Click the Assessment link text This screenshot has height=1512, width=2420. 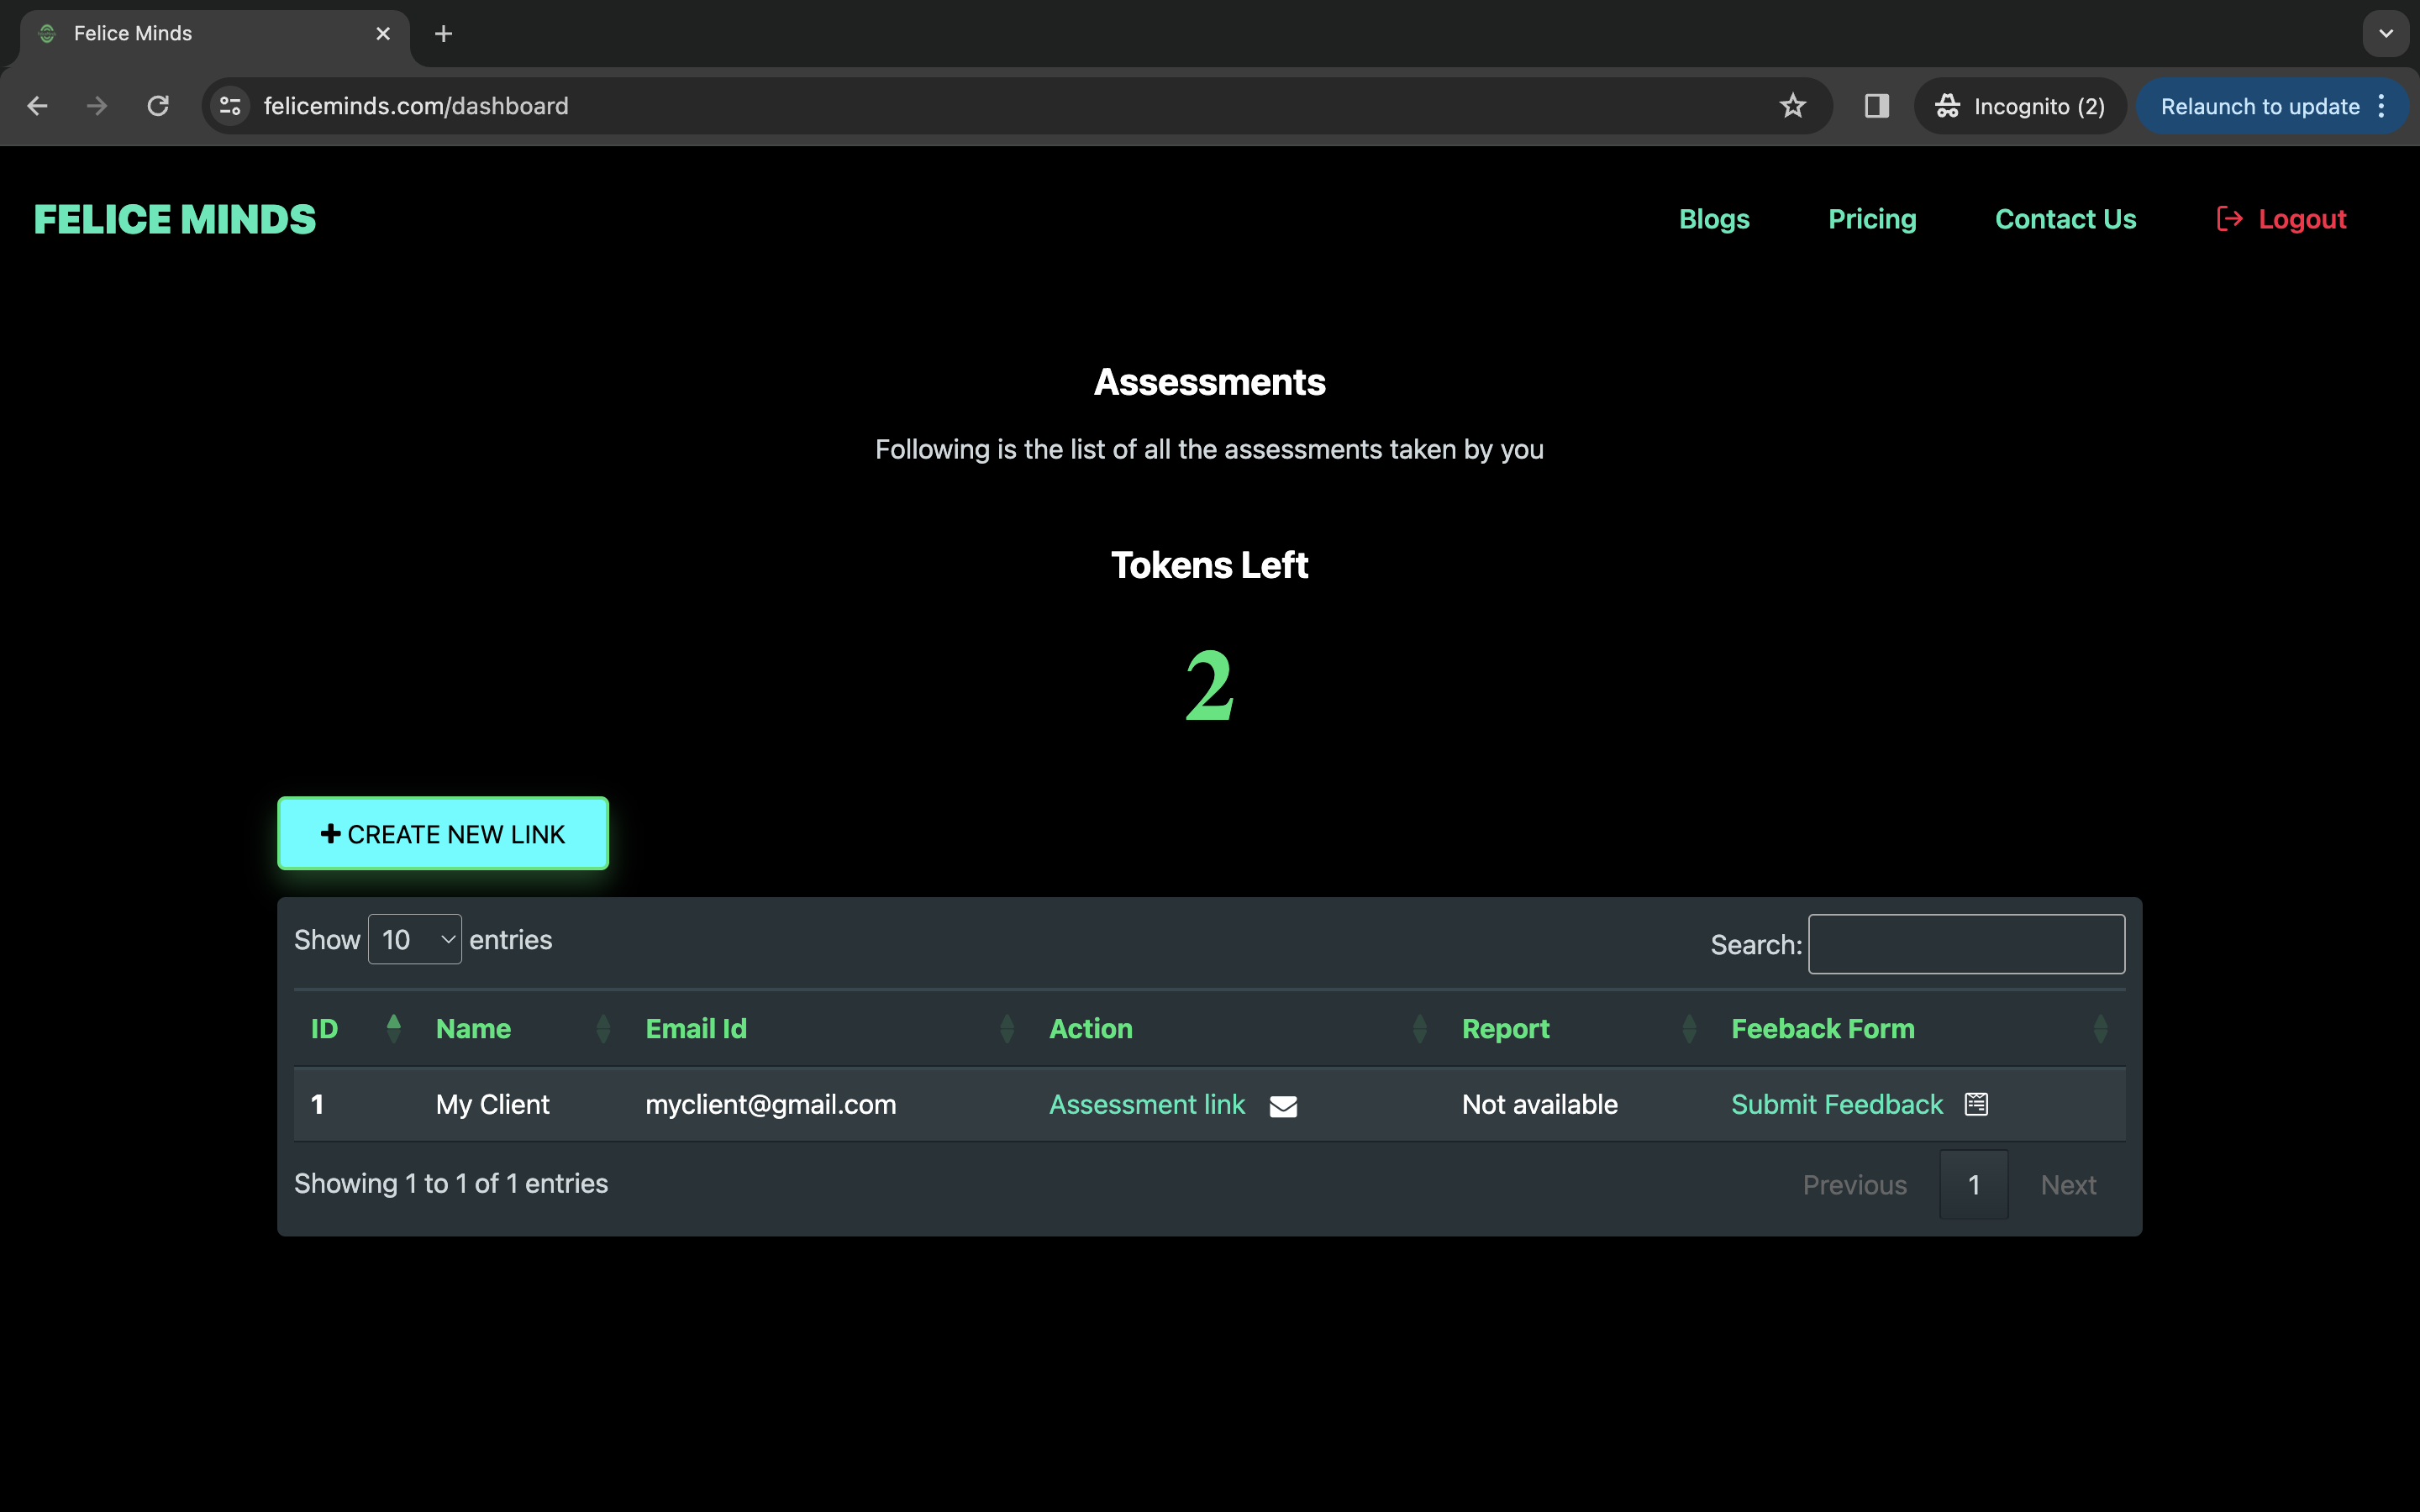(x=1146, y=1105)
